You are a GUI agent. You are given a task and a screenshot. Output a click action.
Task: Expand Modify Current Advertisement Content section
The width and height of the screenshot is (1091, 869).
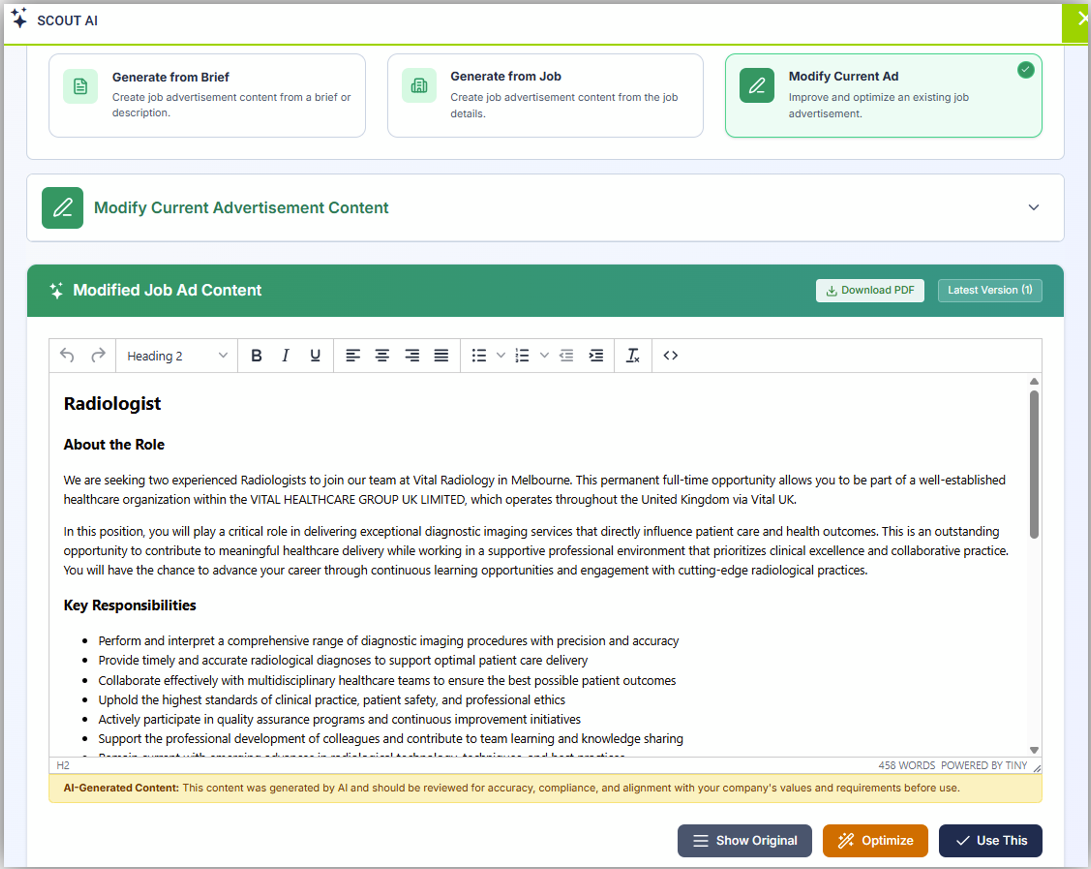click(x=1033, y=208)
